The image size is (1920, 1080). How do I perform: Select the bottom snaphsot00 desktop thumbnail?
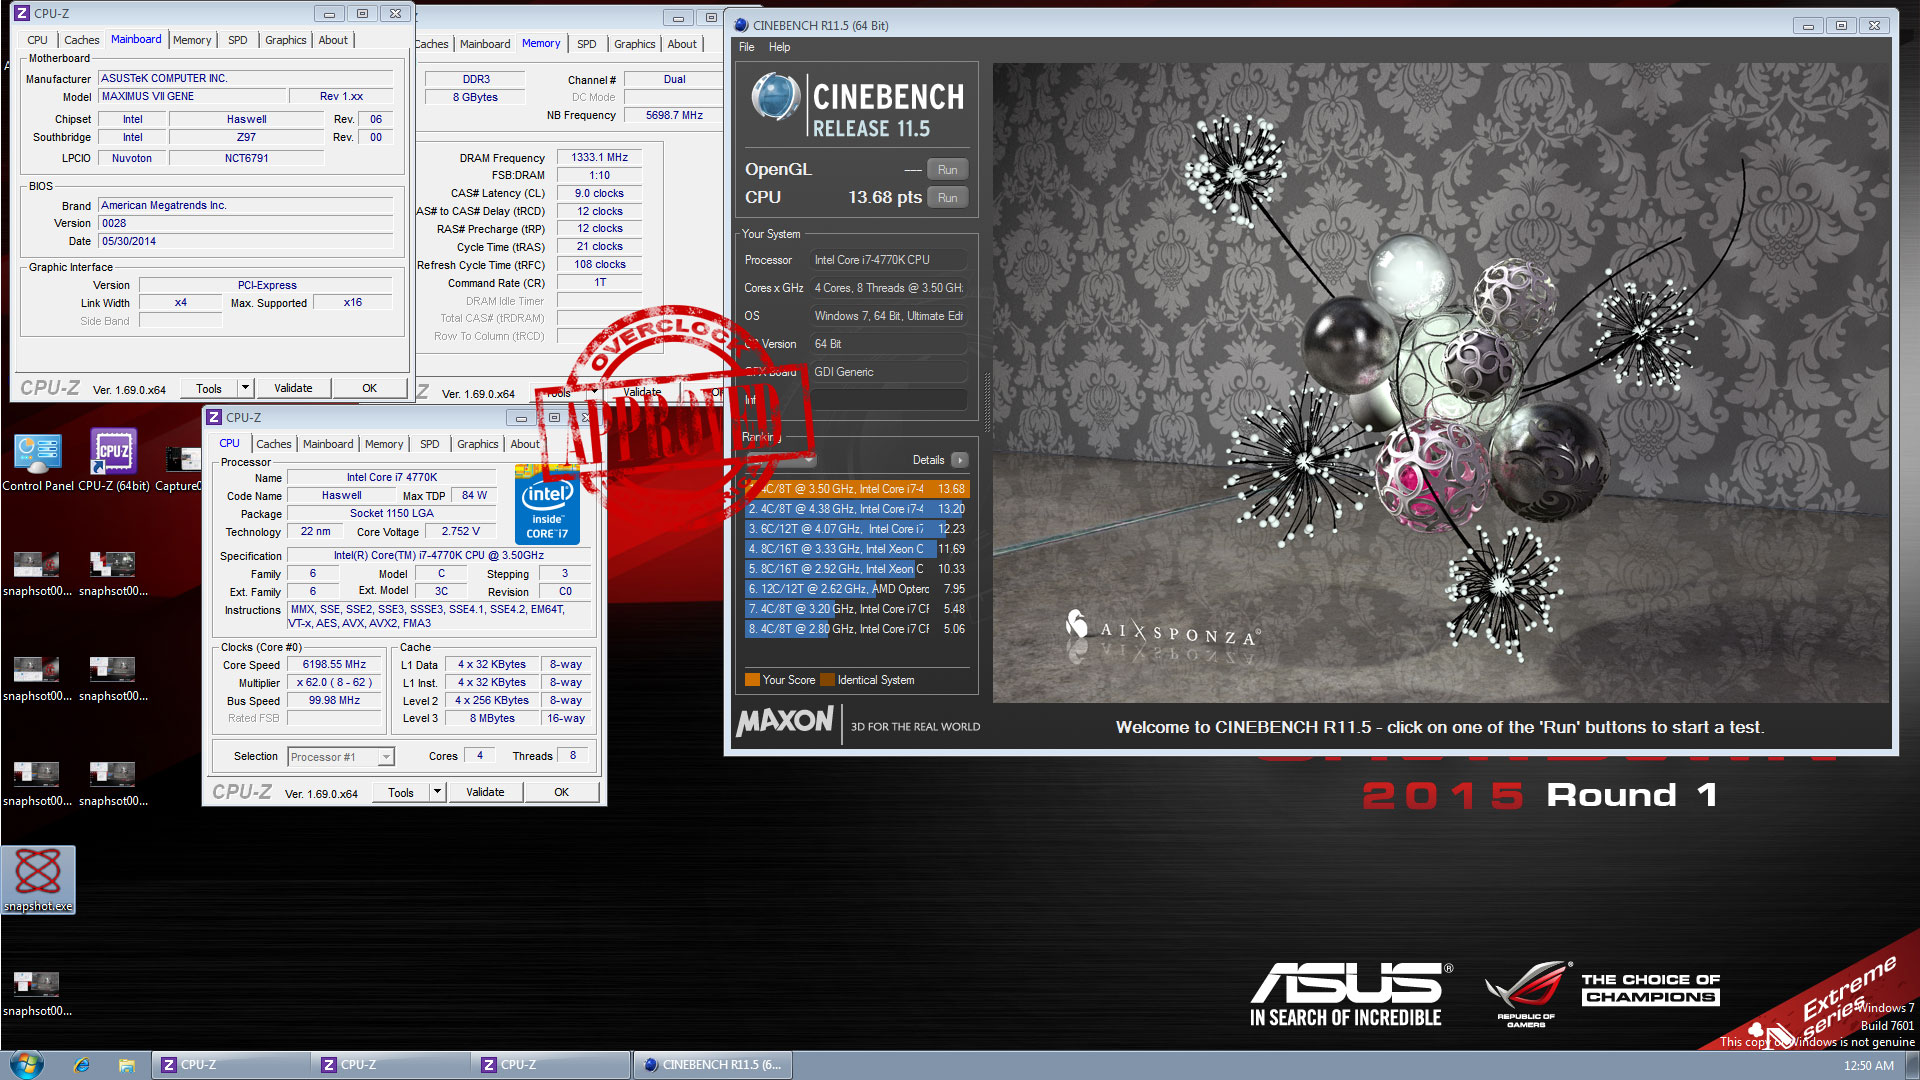37,992
